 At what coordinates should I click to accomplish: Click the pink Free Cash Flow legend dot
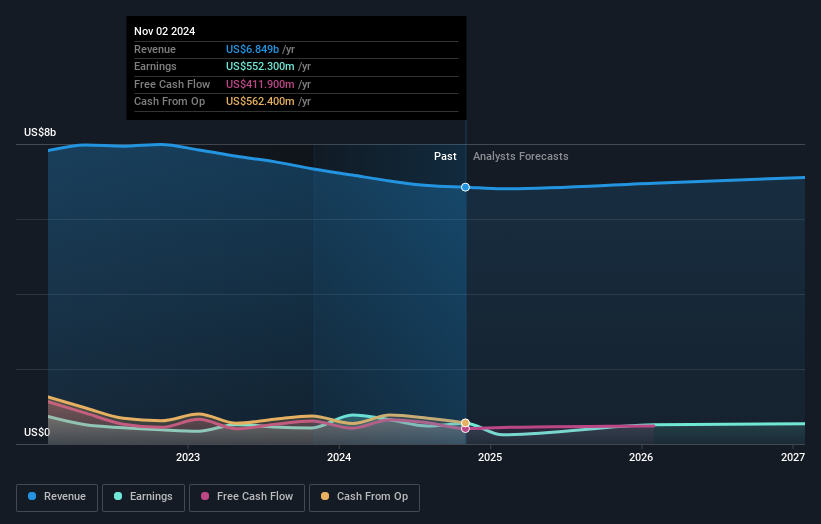[205, 496]
